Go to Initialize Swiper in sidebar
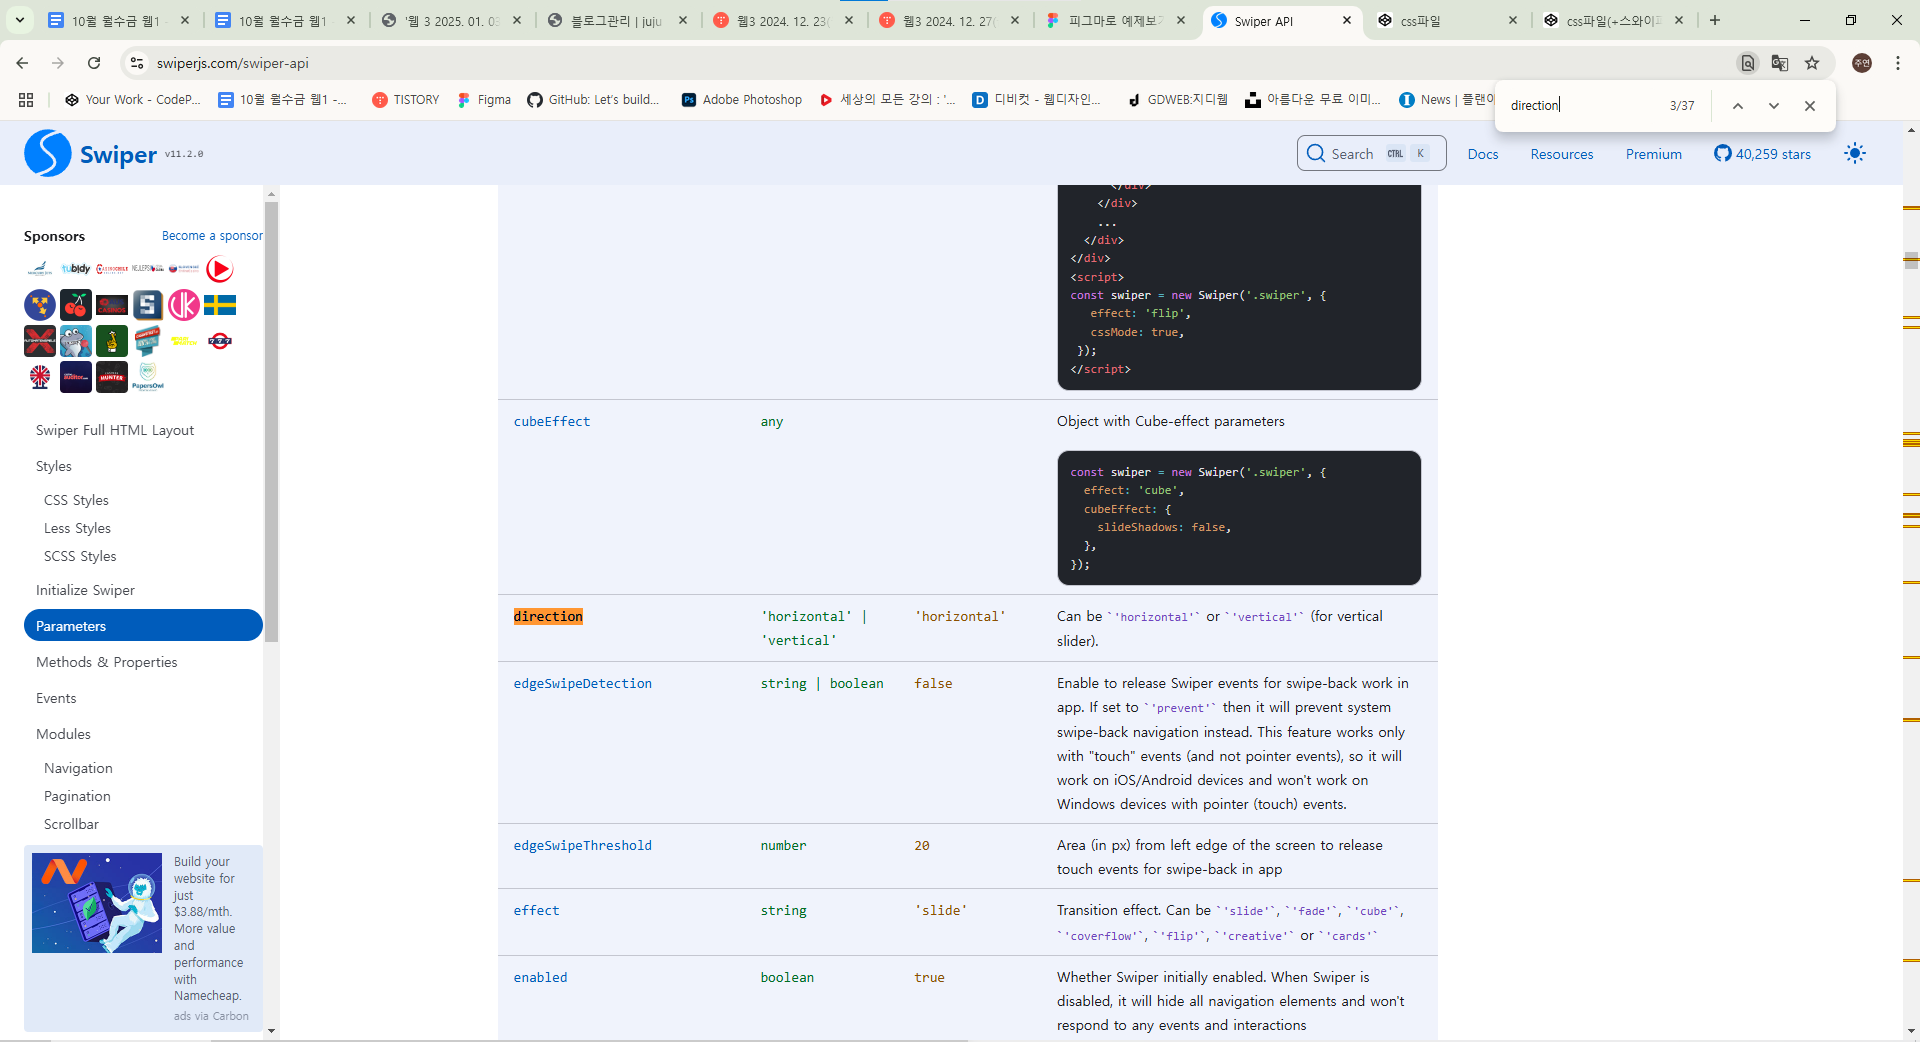 85,590
